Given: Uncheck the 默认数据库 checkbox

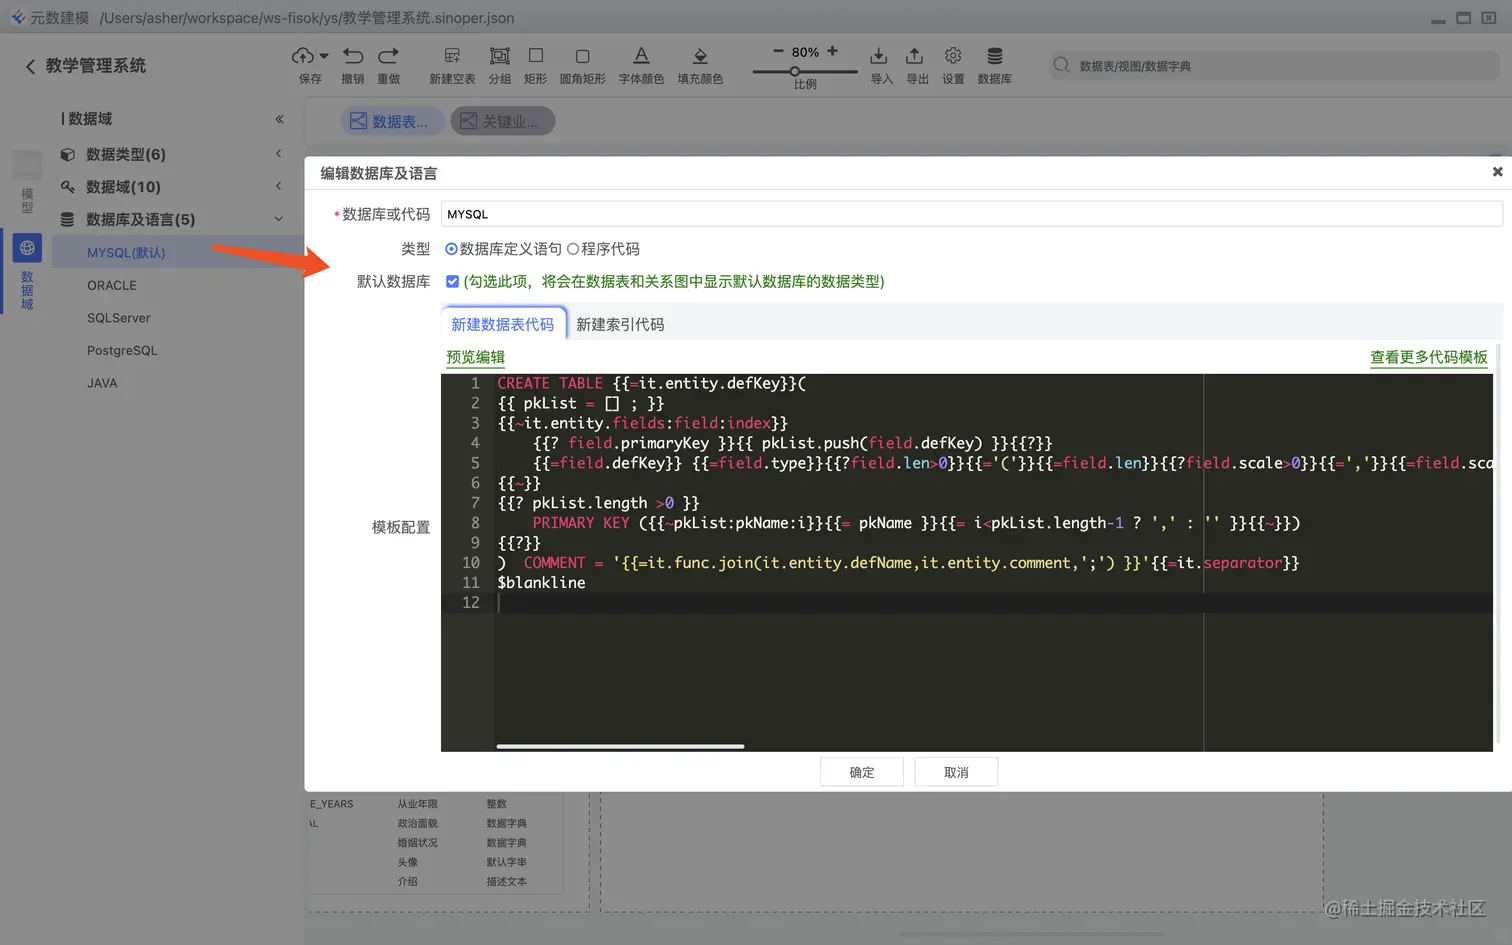Looking at the screenshot, I should (x=452, y=282).
